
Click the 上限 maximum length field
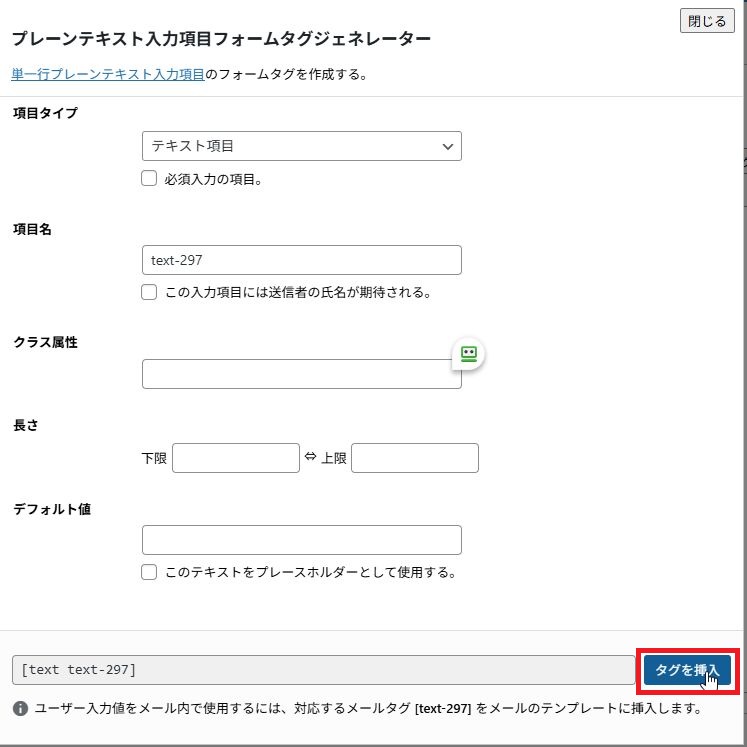[415, 458]
